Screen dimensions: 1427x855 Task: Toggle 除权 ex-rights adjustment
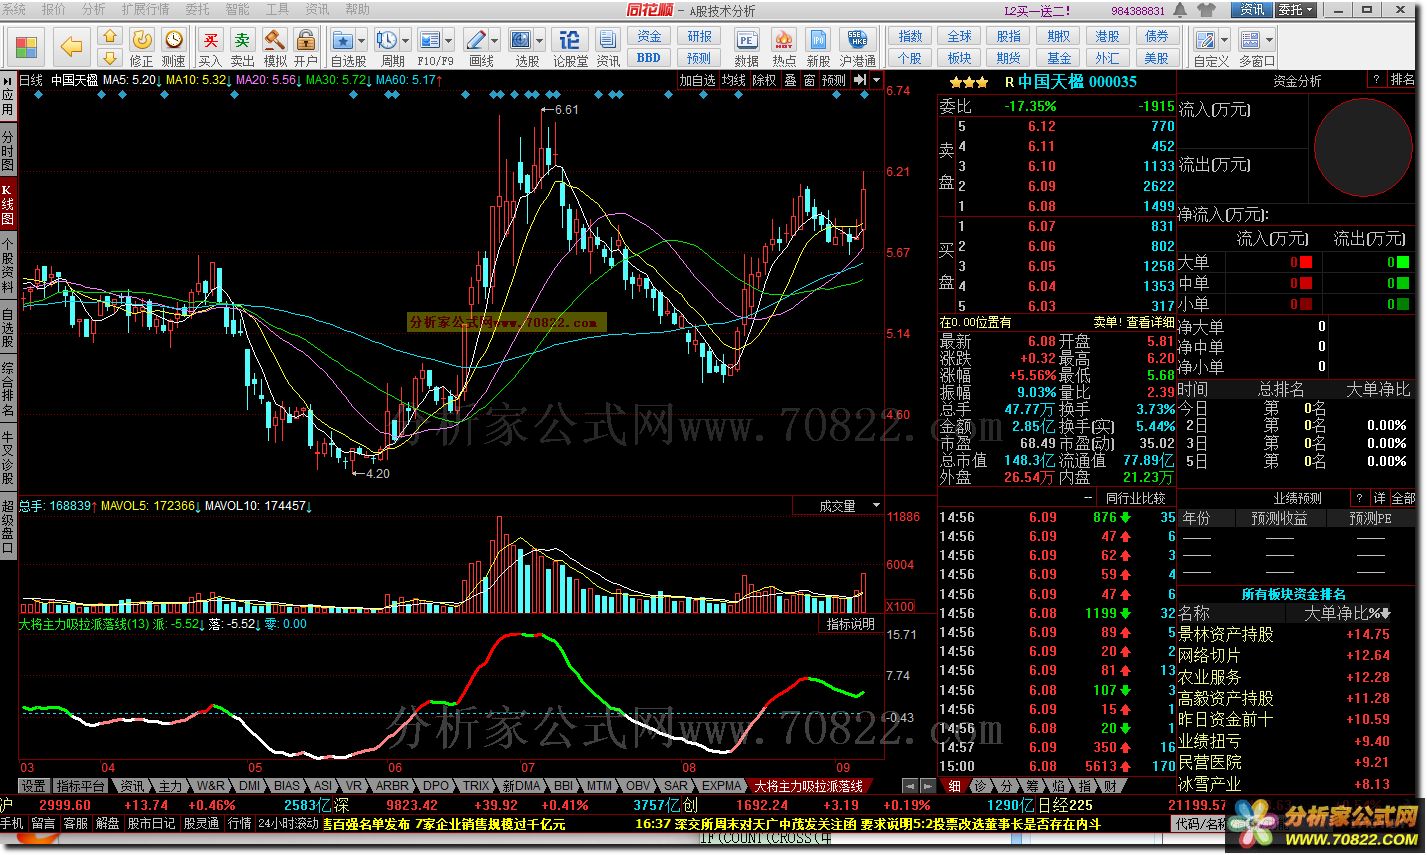point(765,80)
